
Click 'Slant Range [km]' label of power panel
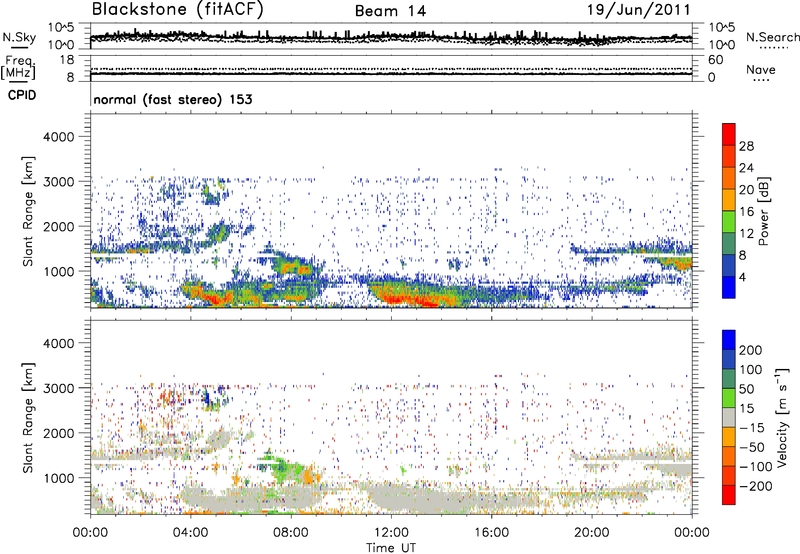[x=28, y=211]
